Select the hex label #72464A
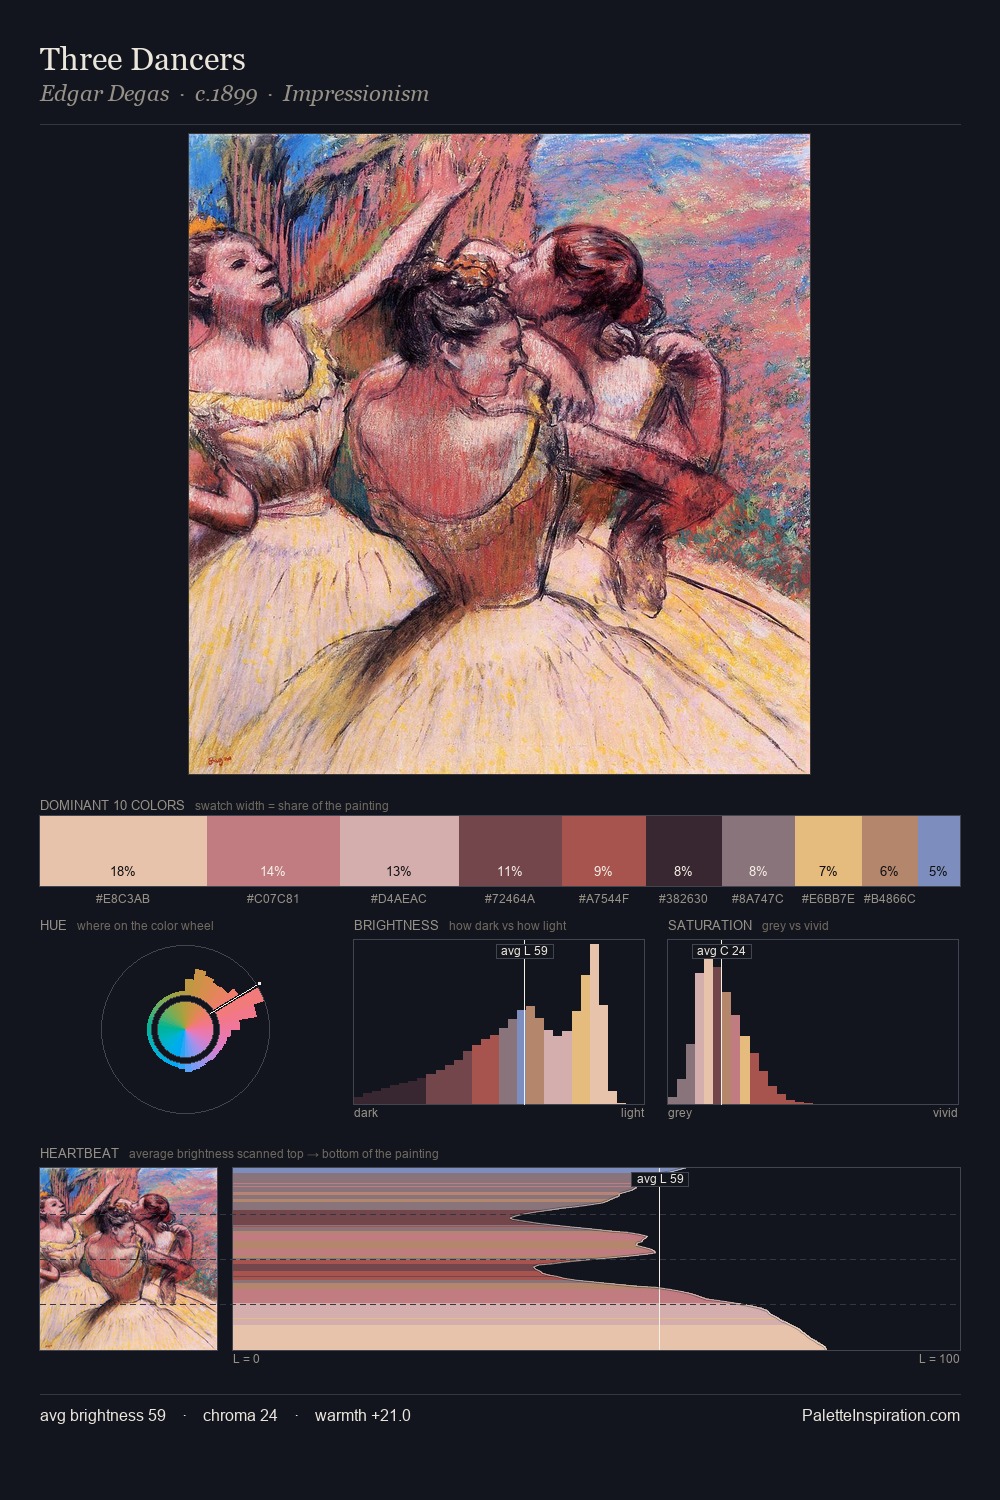Screen dimensions: 1000x1500 (510, 899)
